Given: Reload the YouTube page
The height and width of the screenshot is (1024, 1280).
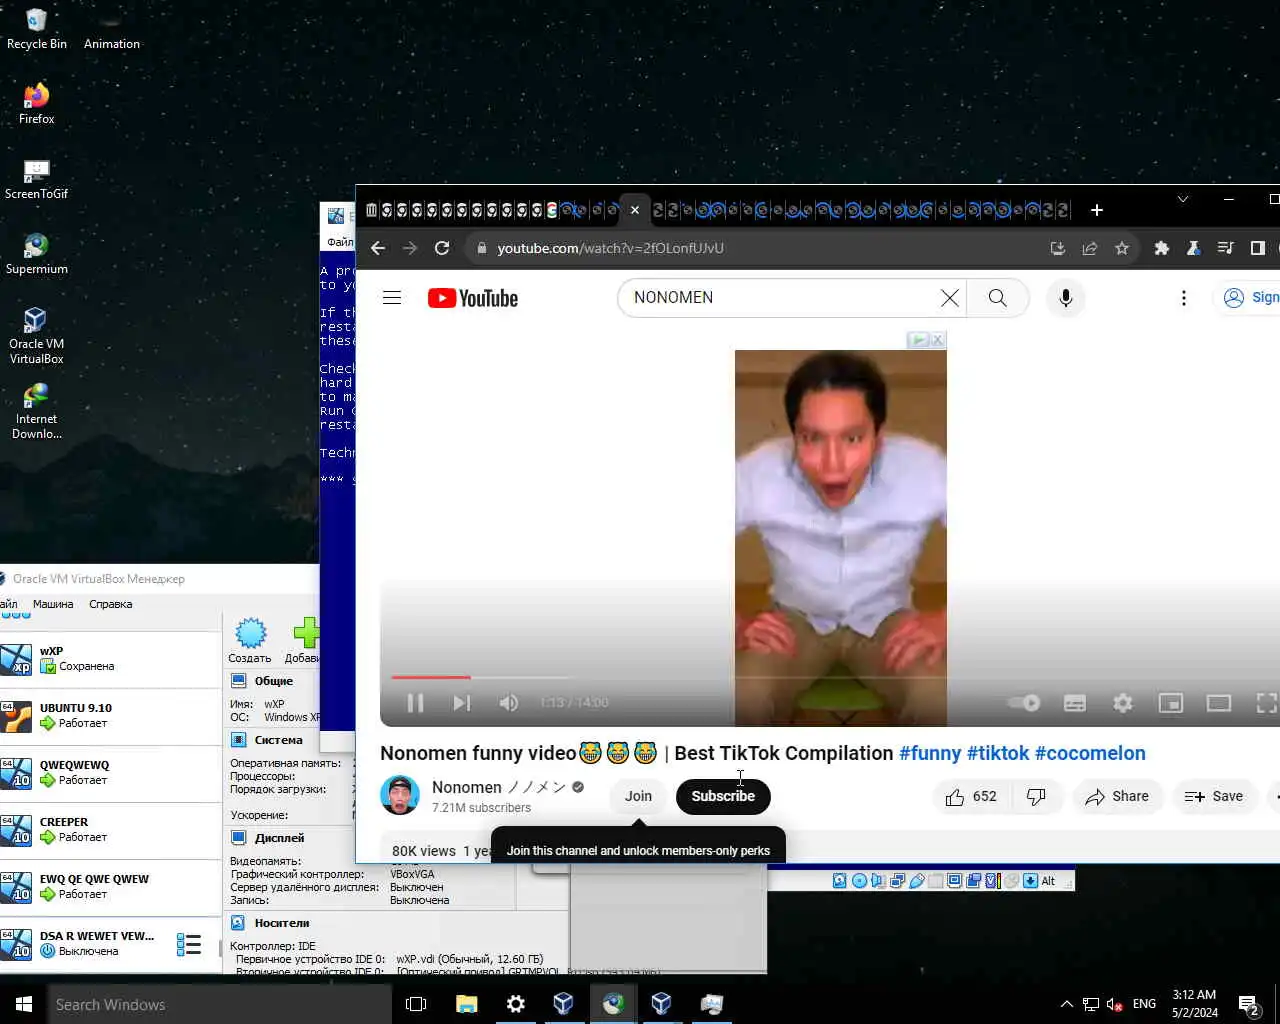Looking at the screenshot, I should pyautogui.click(x=442, y=248).
